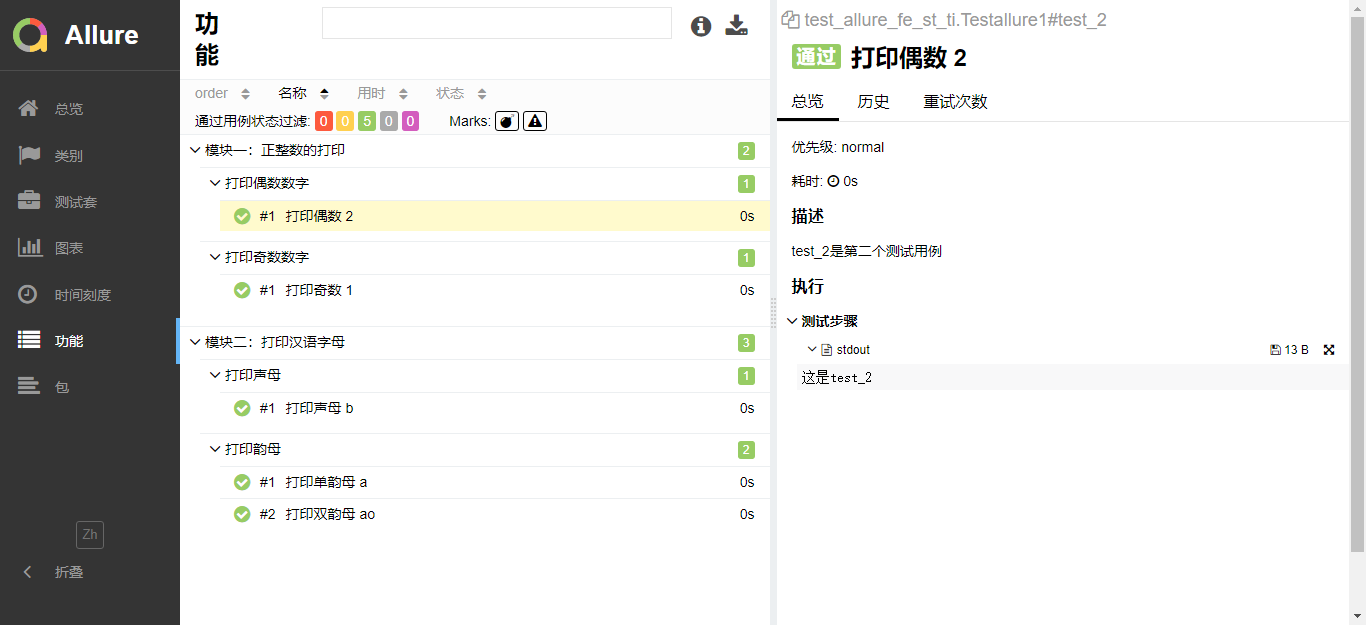Collapse the 打印韵母 node
Screen dimensions: 1366x625
(214, 449)
